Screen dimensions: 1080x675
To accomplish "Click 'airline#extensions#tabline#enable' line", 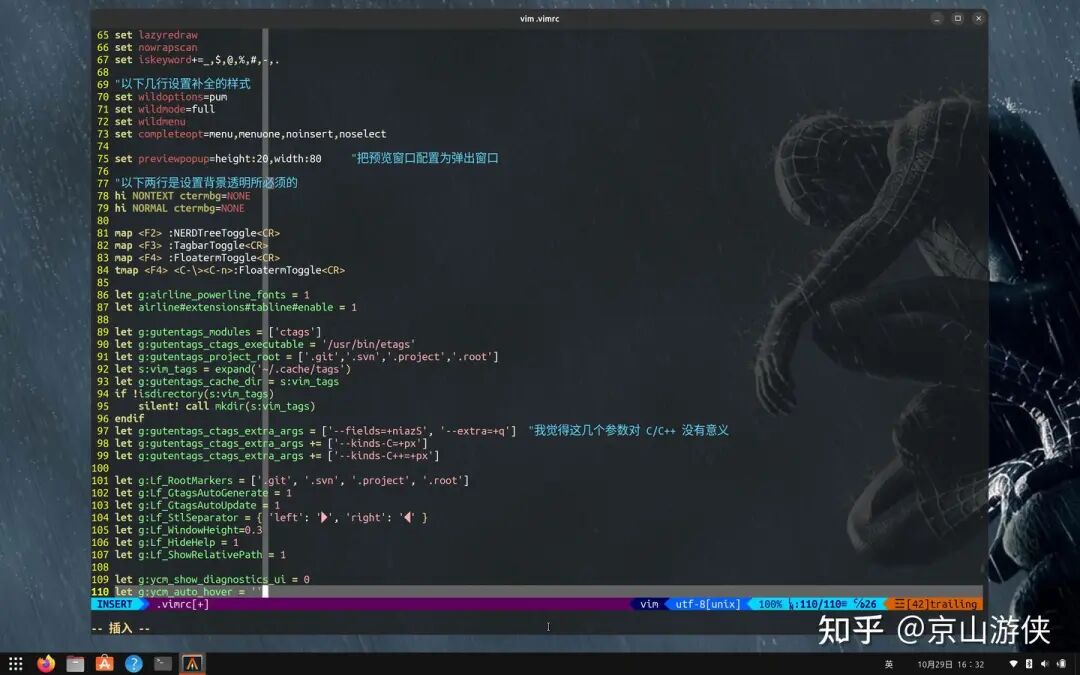I will (x=236, y=308).
